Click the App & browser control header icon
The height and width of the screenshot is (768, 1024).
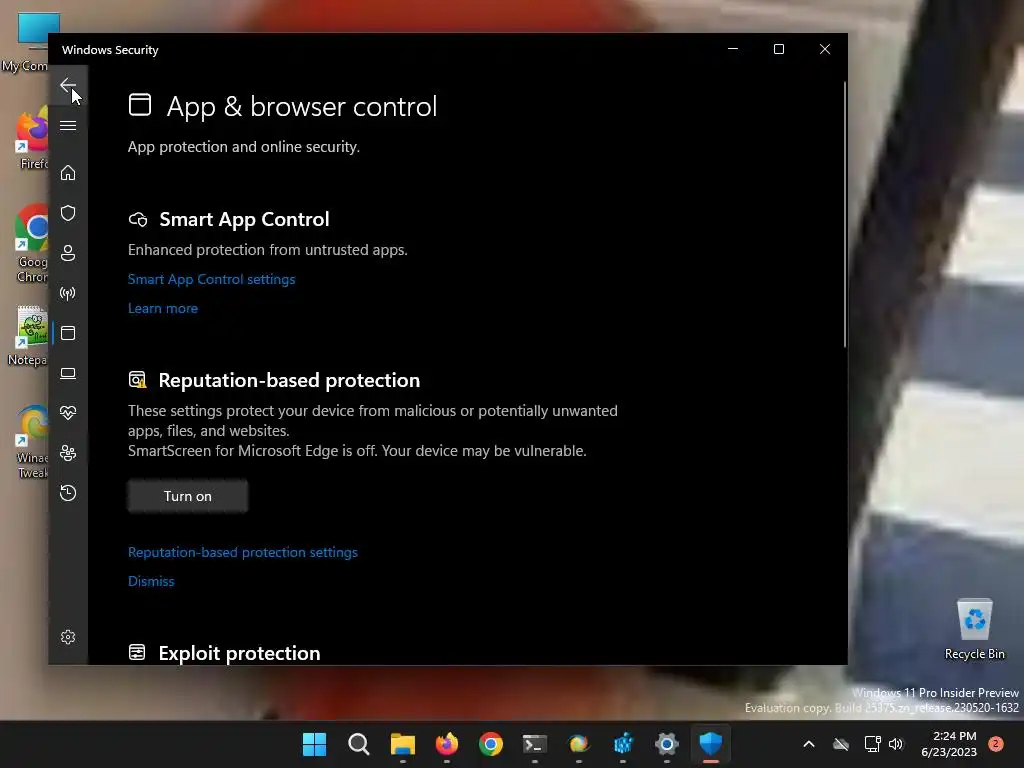[140, 104]
